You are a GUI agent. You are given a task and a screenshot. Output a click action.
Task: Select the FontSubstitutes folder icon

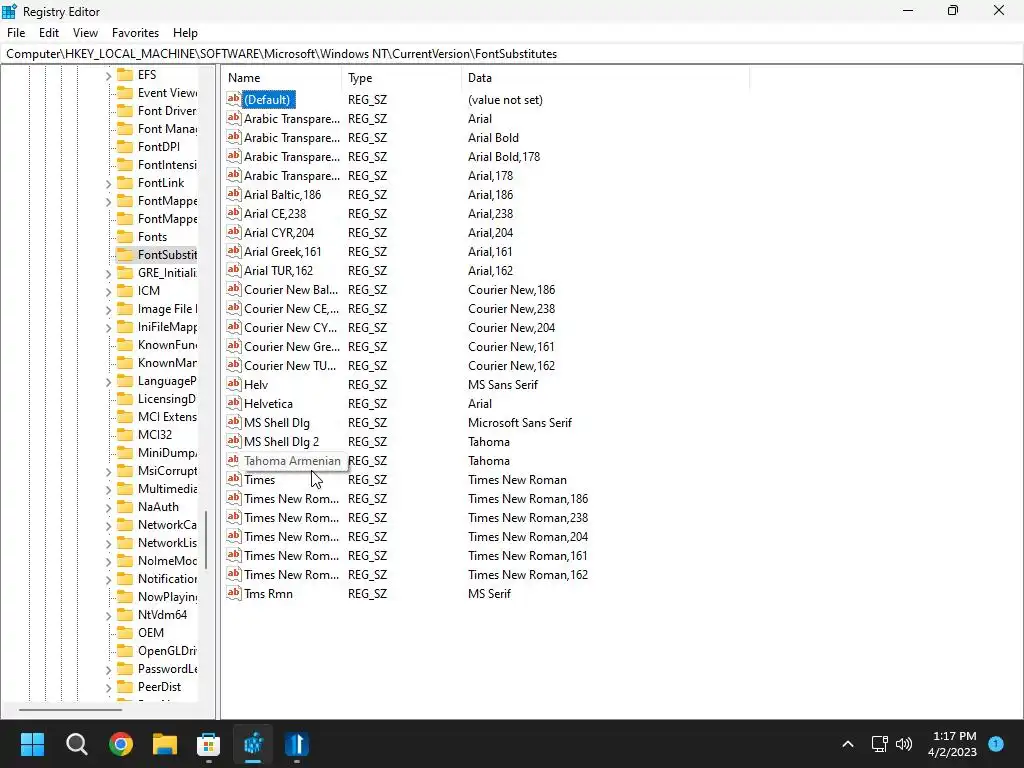125,255
